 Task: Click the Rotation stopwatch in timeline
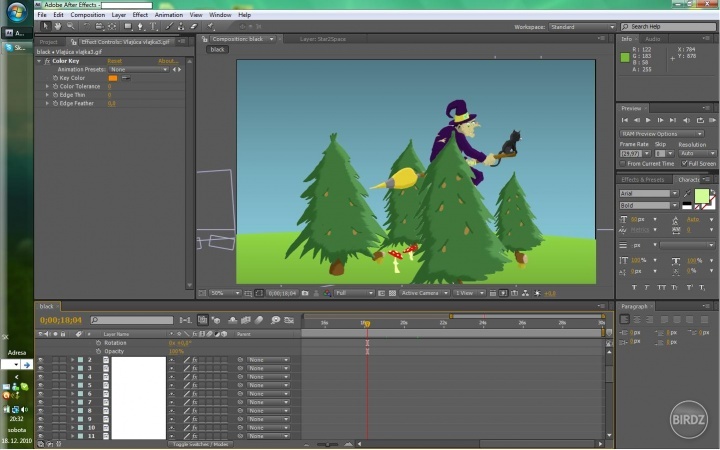98,343
